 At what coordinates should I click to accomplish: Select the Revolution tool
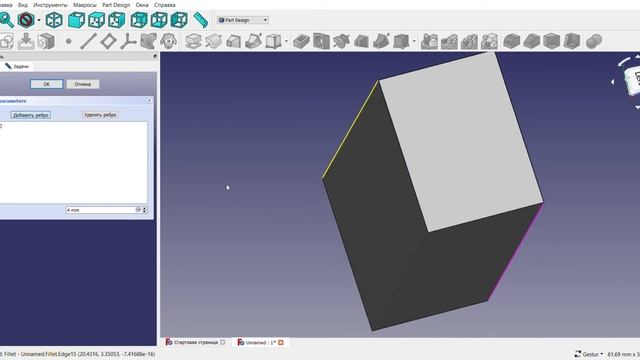pos(213,41)
